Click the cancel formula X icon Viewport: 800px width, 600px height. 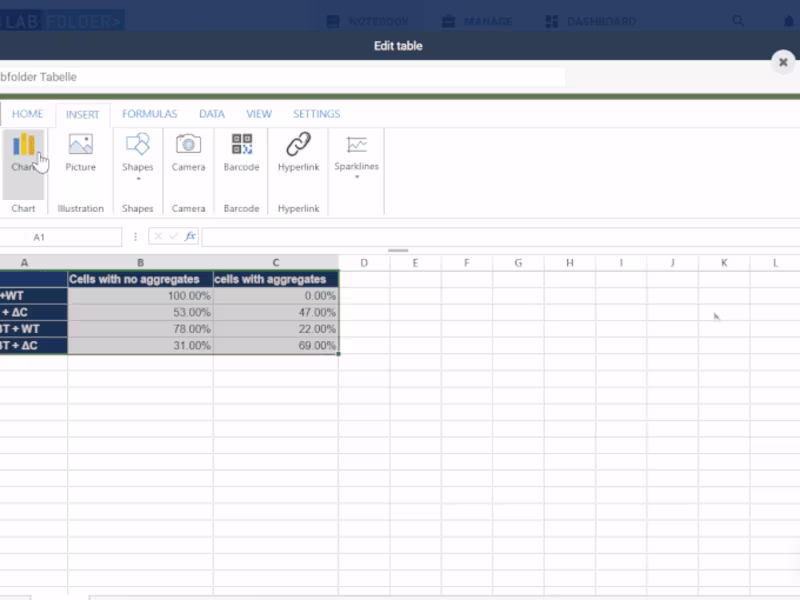pyautogui.click(x=158, y=236)
